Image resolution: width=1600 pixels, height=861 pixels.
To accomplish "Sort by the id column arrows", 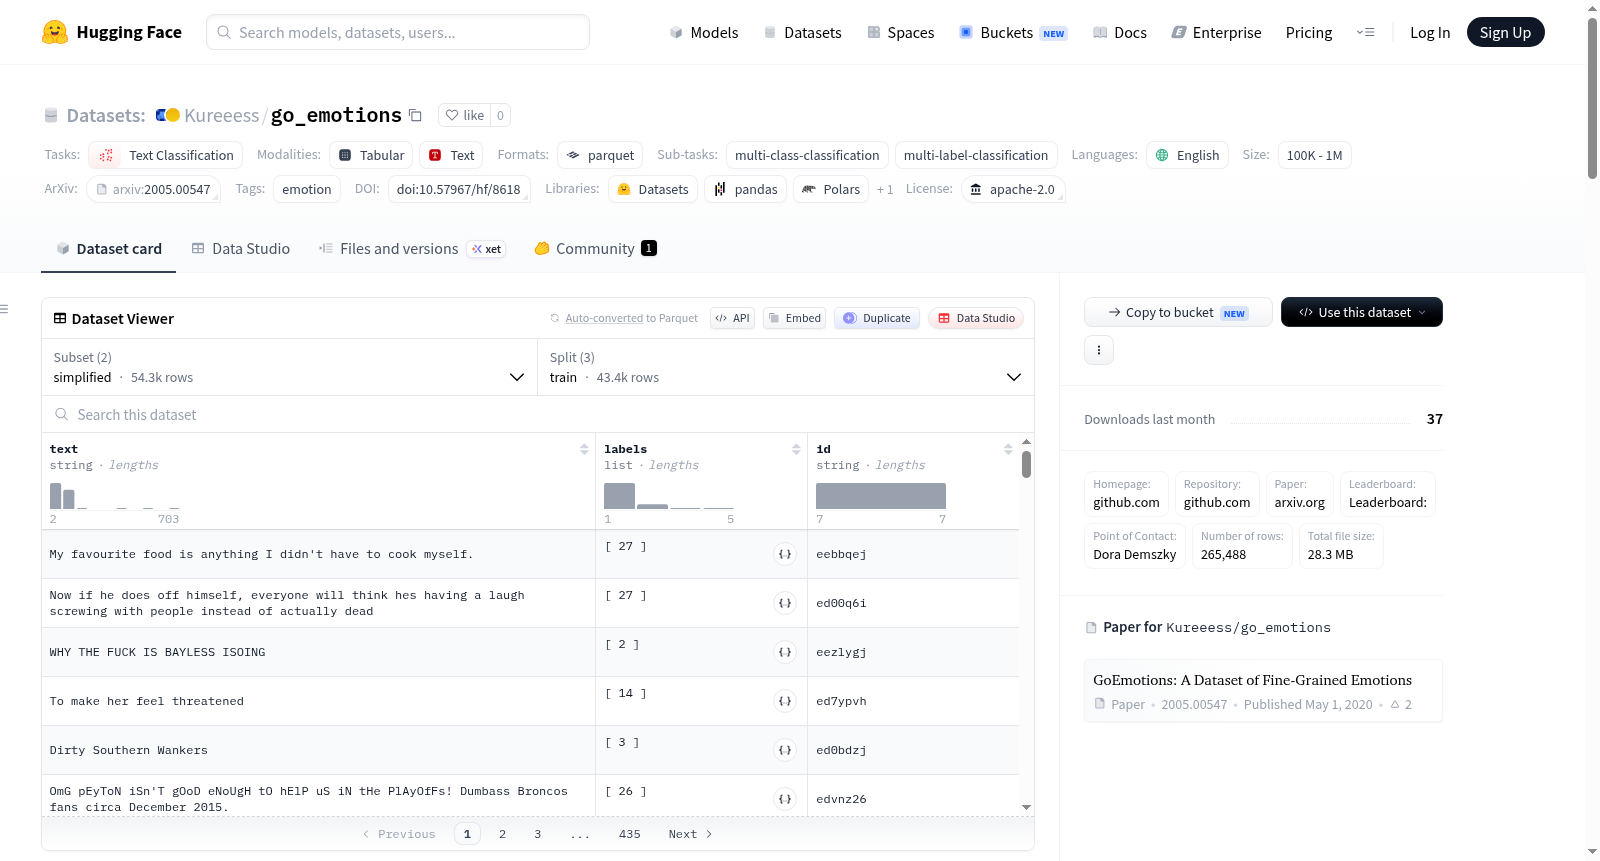I will tap(1008, 449).
